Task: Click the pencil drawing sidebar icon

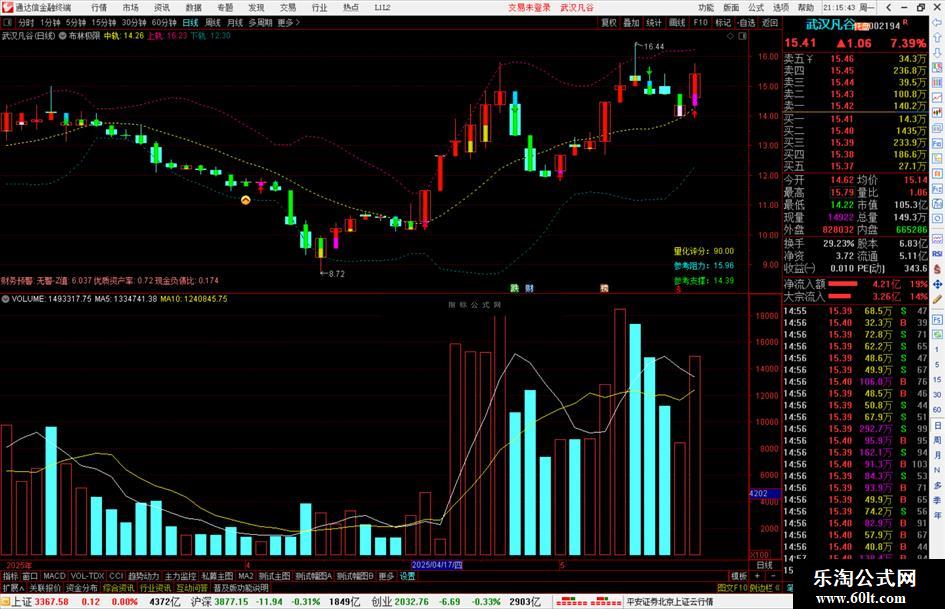Action: coord(937,299)
